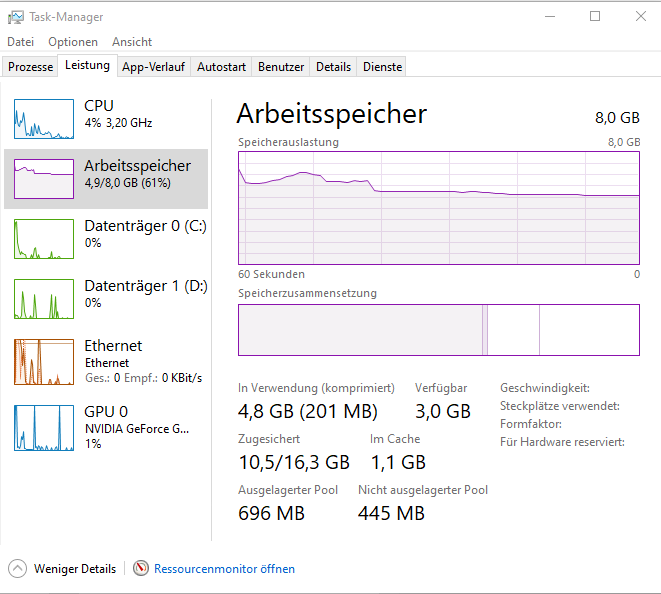
Task: Go to the Autostart tab
Action: pyautogui.click(x=221, y=67)
